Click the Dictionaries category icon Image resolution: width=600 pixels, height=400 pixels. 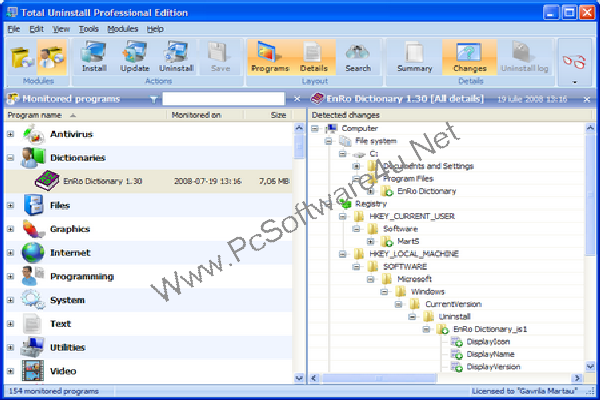pyautogui.click(x=33, y=158)
